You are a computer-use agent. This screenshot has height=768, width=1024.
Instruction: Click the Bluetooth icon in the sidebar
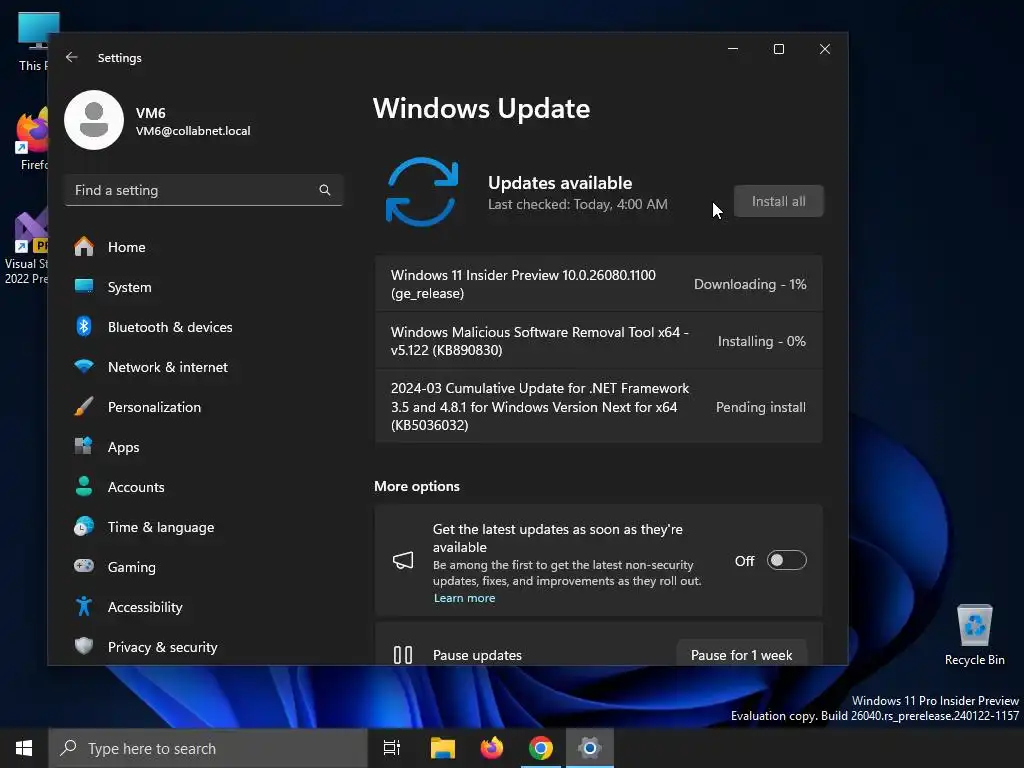(84, 327)
